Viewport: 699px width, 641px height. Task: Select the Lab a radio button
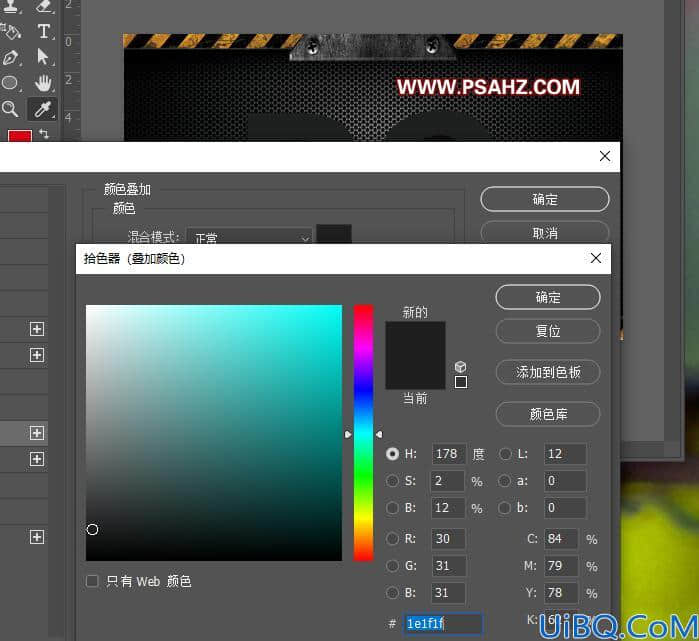504,481
